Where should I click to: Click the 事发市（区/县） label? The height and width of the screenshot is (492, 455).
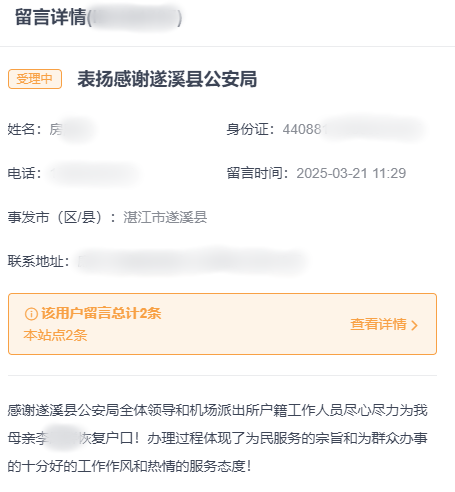62,217
